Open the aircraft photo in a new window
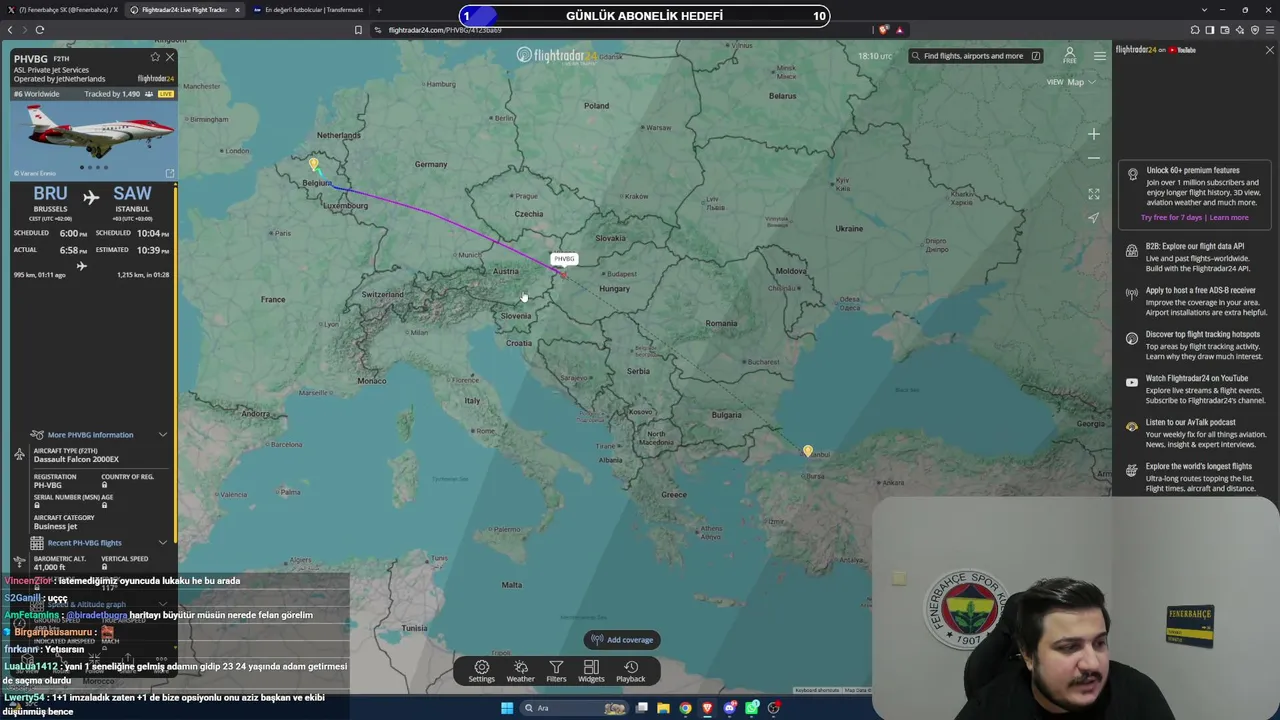This screenshot has width=1280, height=720. coord(169,173)
